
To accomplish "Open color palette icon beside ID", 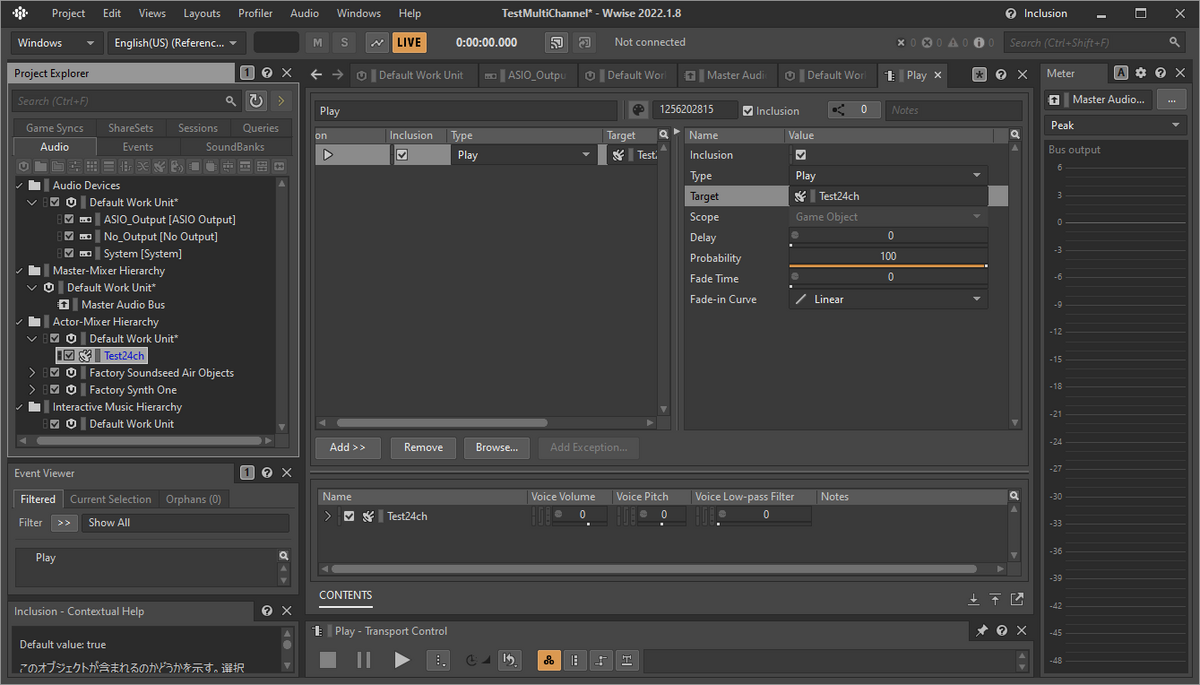I will [637, 110].
